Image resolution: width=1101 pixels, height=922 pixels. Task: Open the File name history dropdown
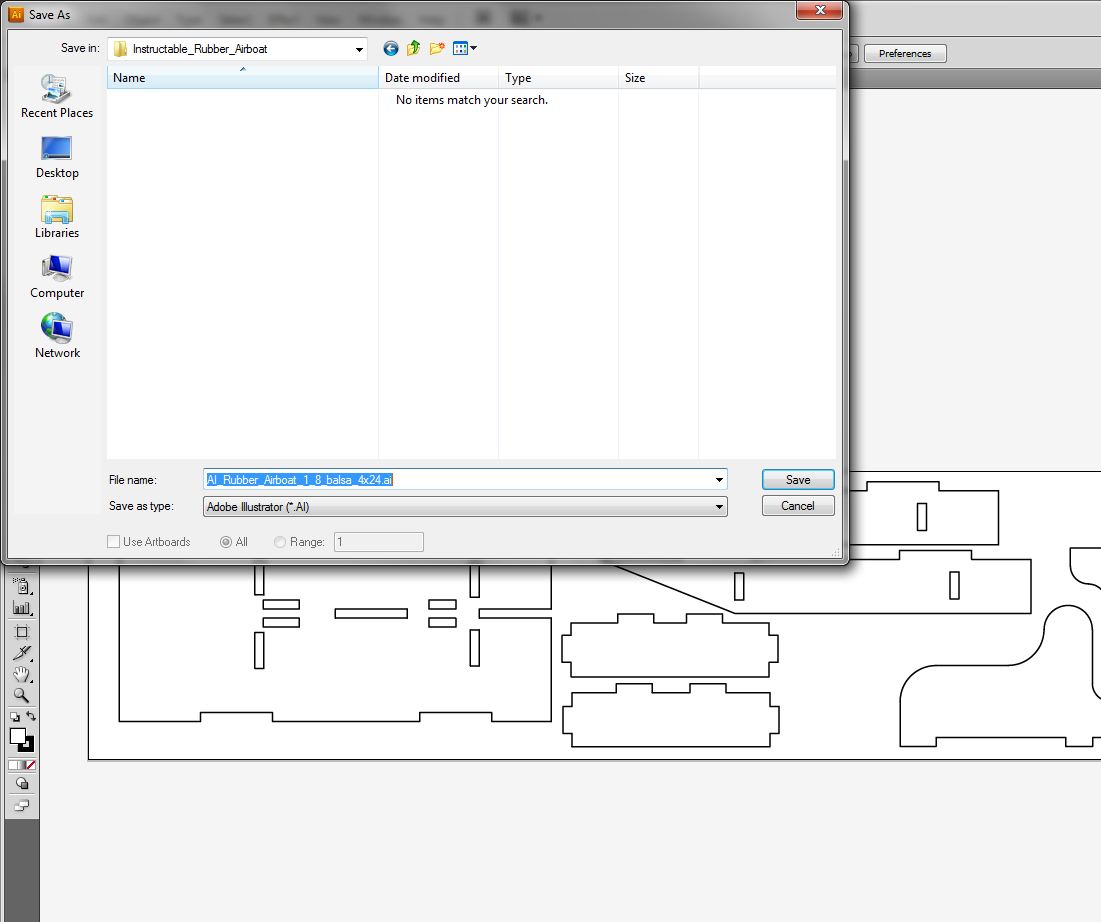[x=719, y=480]
